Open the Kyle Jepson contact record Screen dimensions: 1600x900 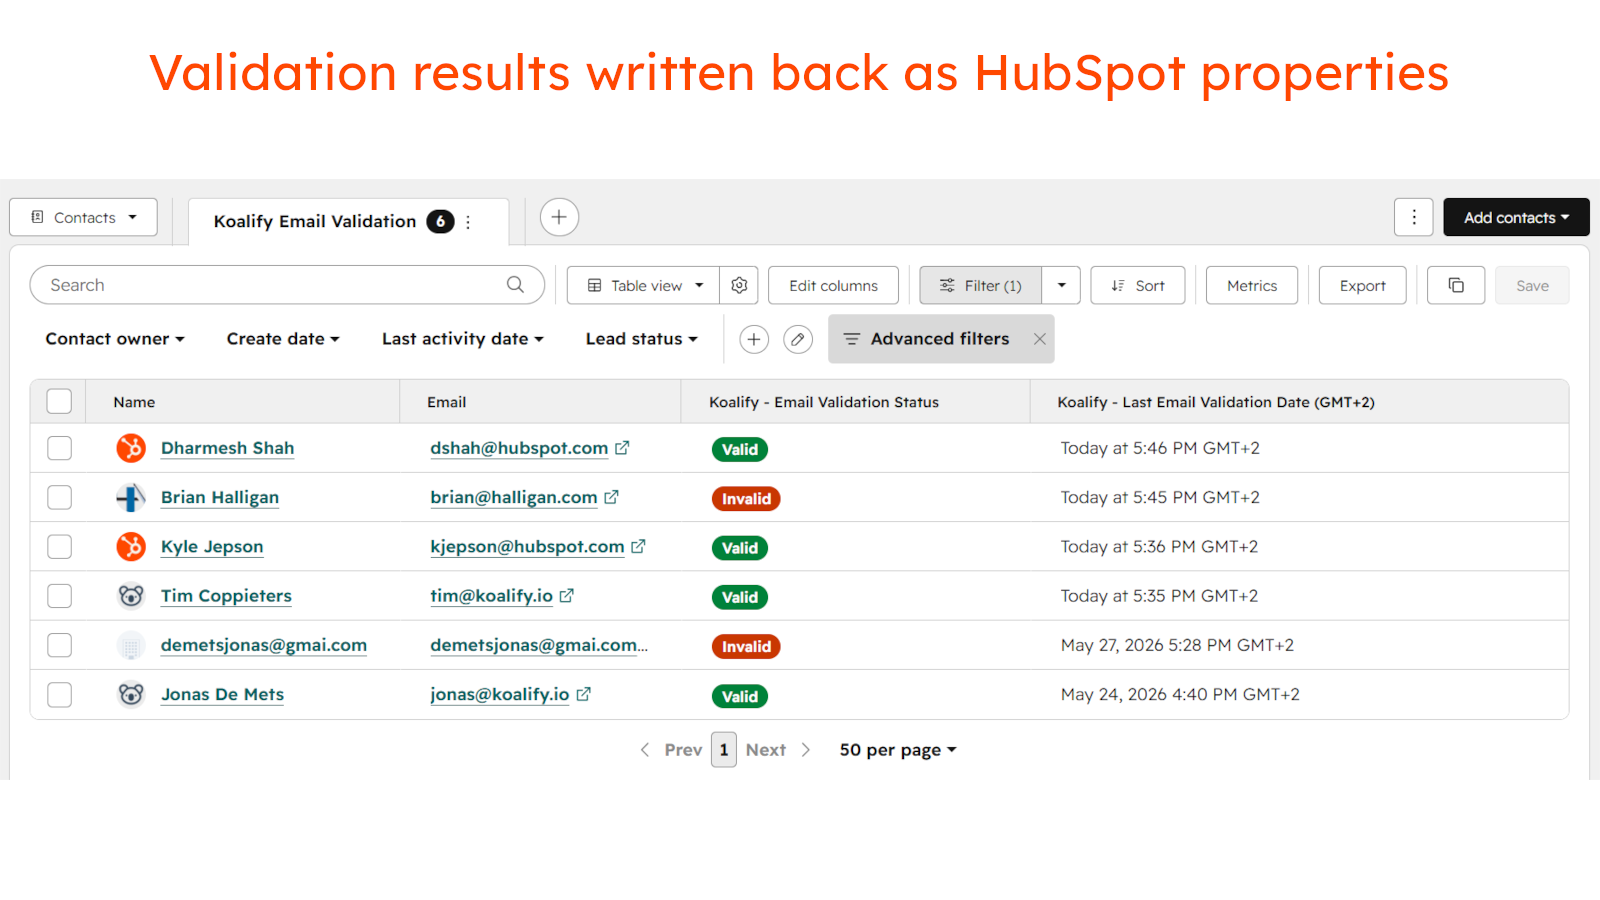212,546
